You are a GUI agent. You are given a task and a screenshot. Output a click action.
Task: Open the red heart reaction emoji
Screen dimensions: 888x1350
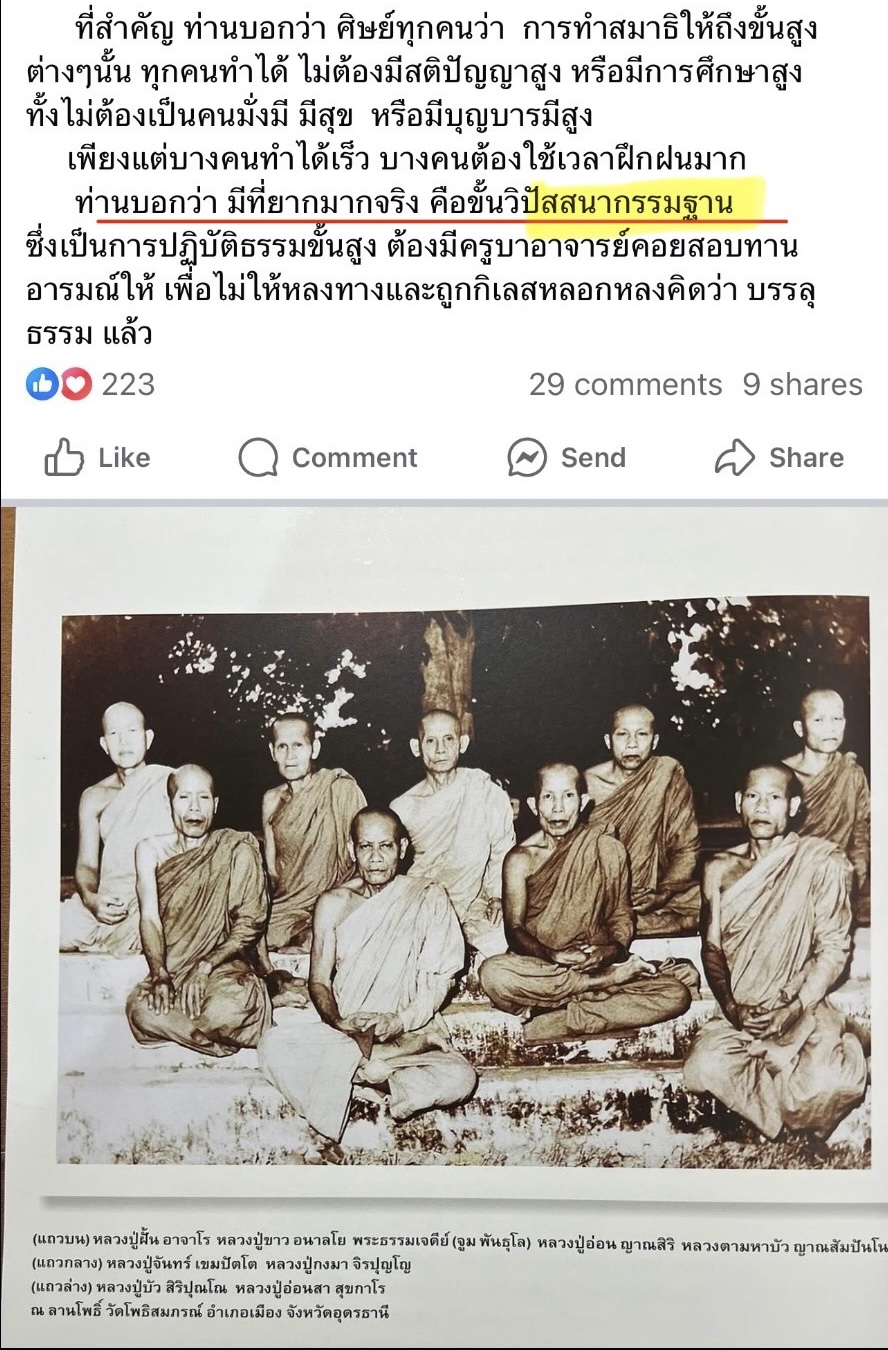(75, 384)
